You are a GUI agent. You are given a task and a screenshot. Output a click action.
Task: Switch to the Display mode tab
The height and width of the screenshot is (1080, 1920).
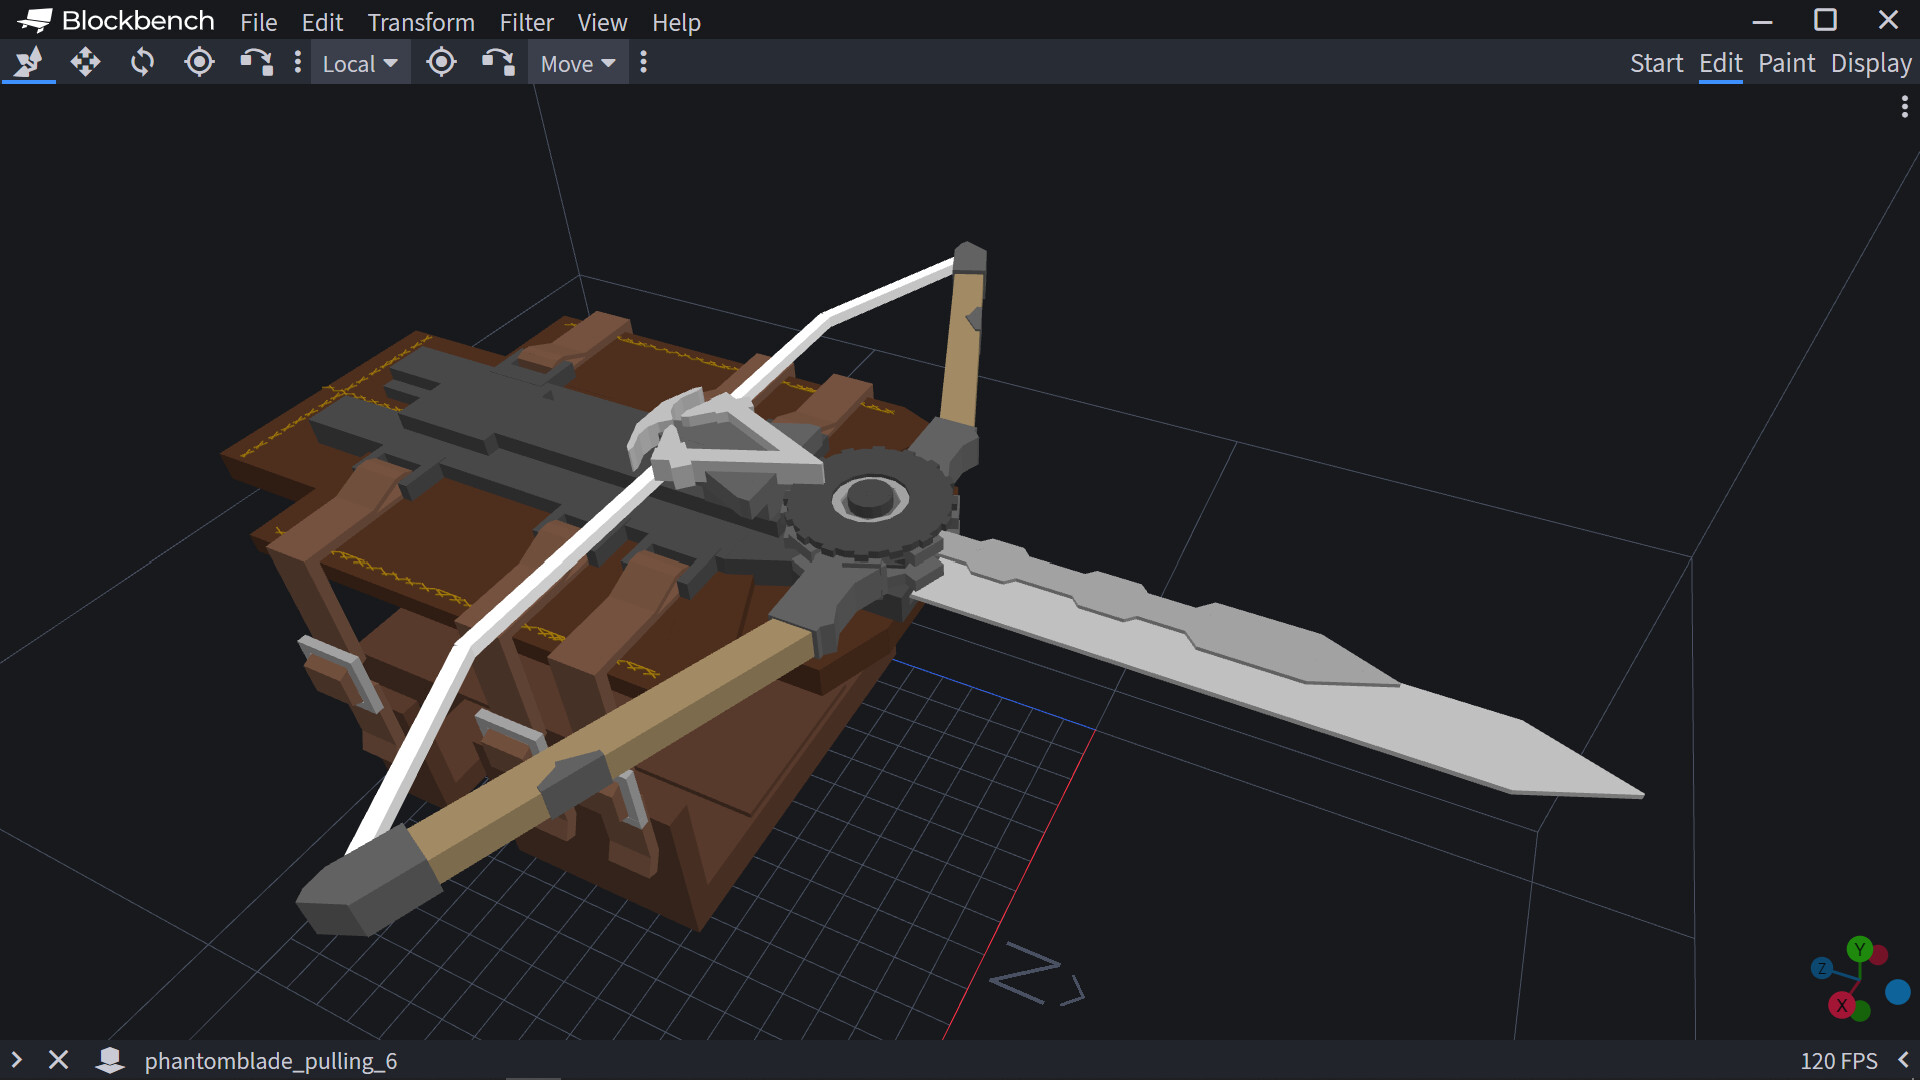coord(1871,63)
